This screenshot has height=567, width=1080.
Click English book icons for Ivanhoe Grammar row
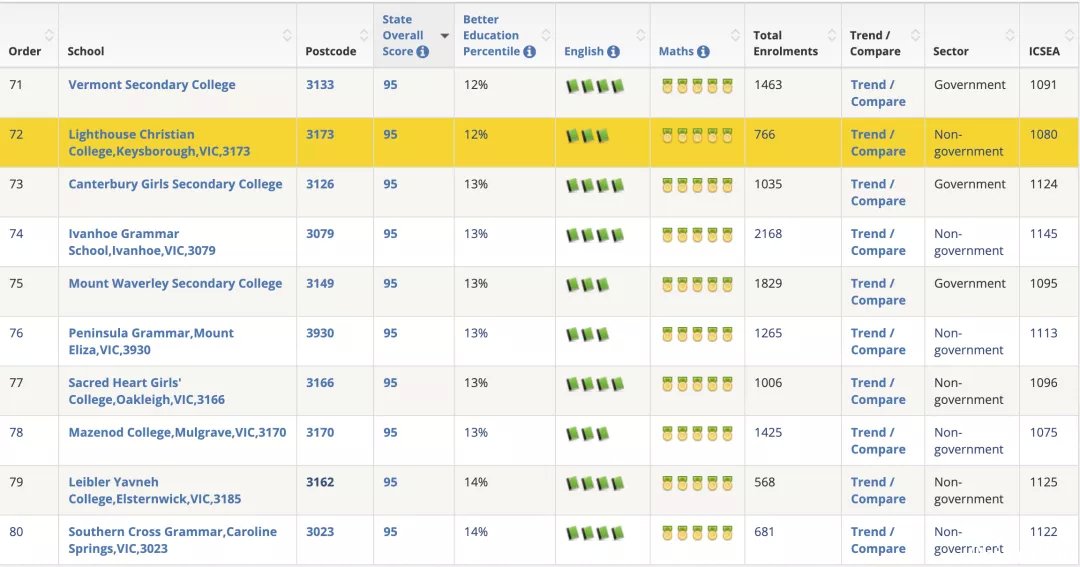(x=595, y=235)
